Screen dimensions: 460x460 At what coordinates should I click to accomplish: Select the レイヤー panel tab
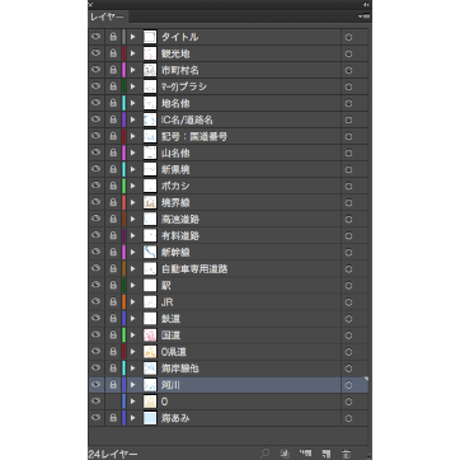click(x=108, y=17)
